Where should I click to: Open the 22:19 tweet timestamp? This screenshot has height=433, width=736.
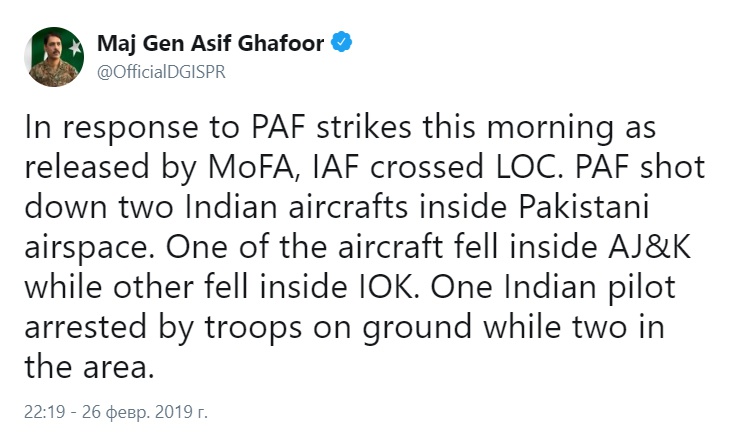[45, 412]
